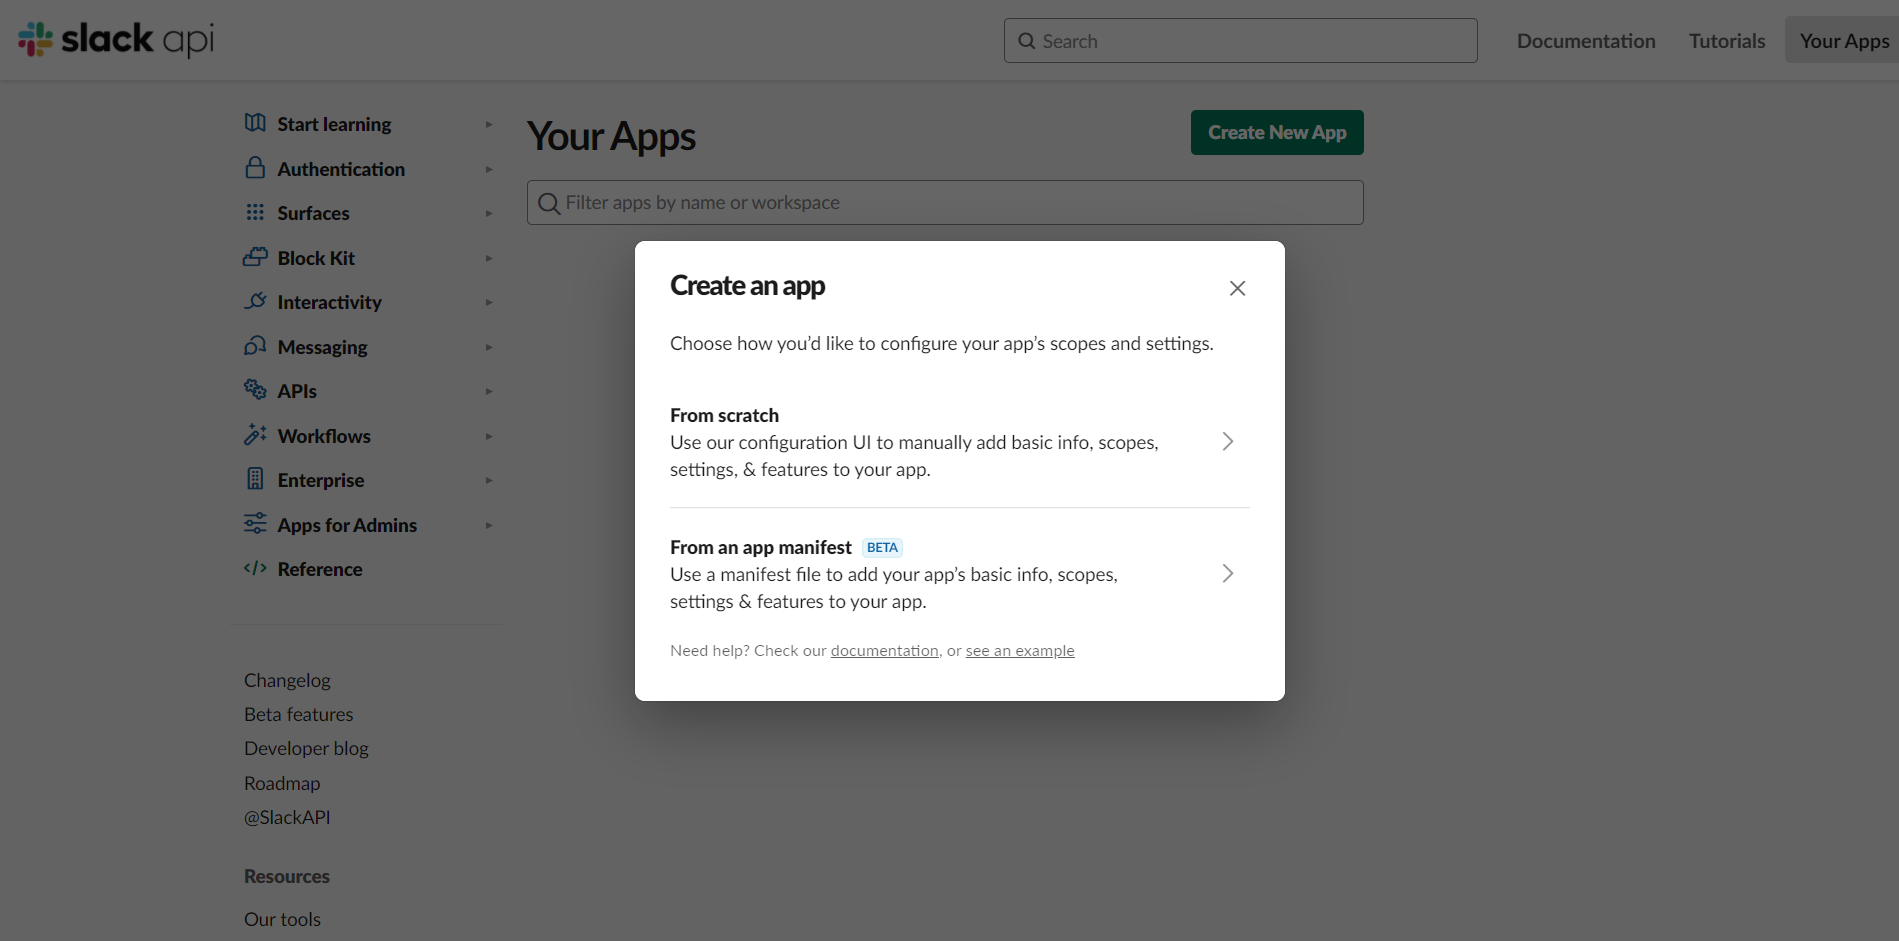This screenshot has height=941, width=1899.
Task: Open the Documentation nav item
Action: [1586, 41]
